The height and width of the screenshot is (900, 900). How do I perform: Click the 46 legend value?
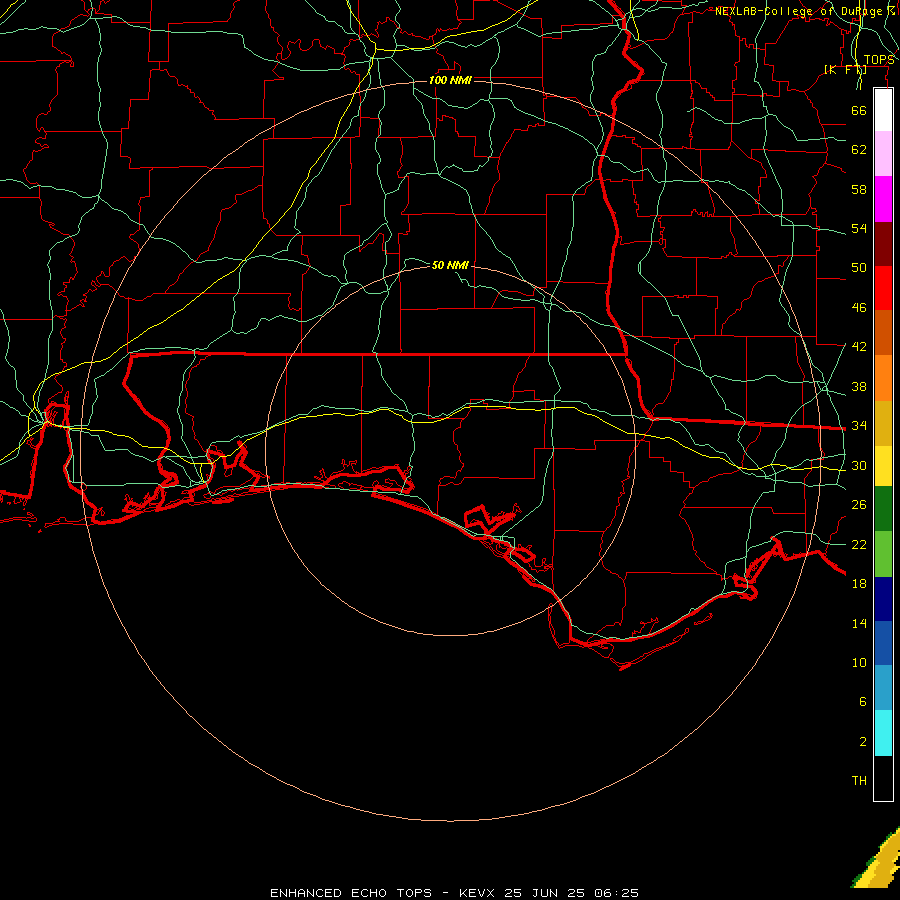[x=859, y=308]
